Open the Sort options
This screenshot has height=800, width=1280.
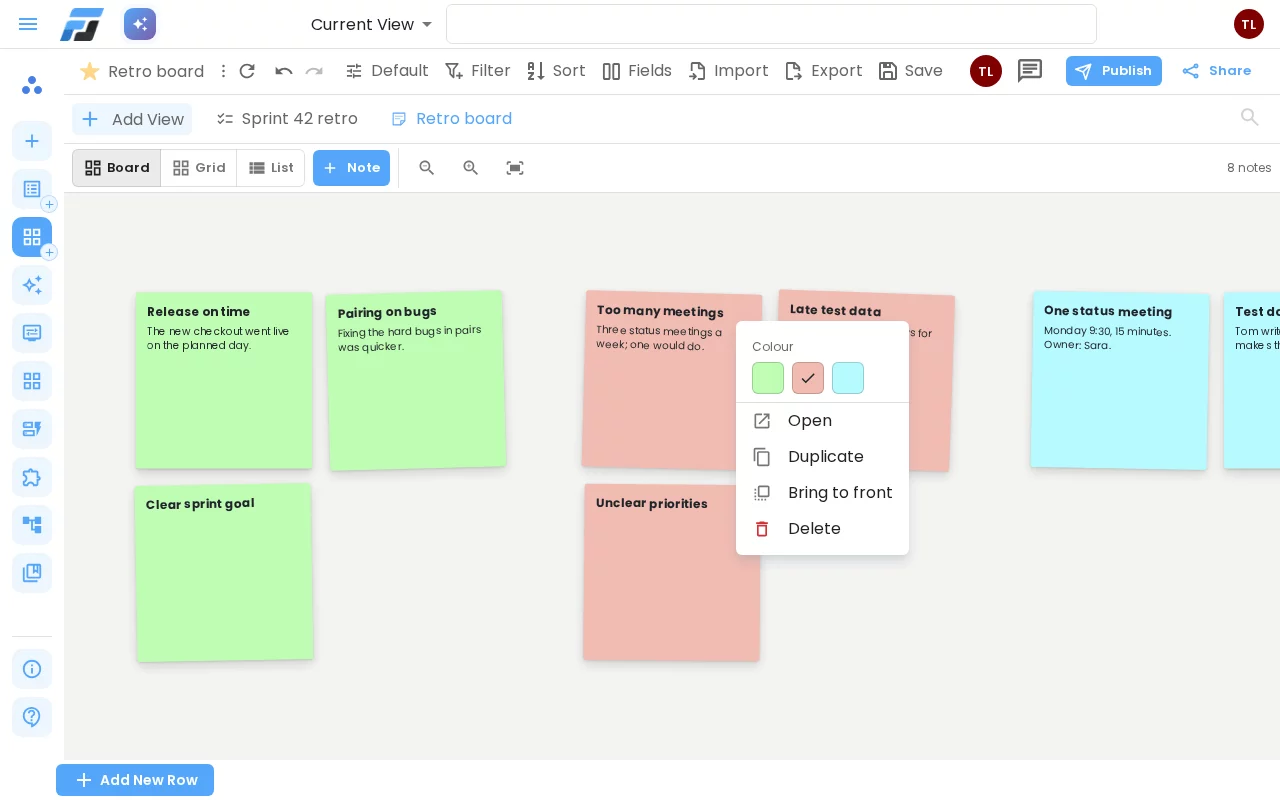556,71
